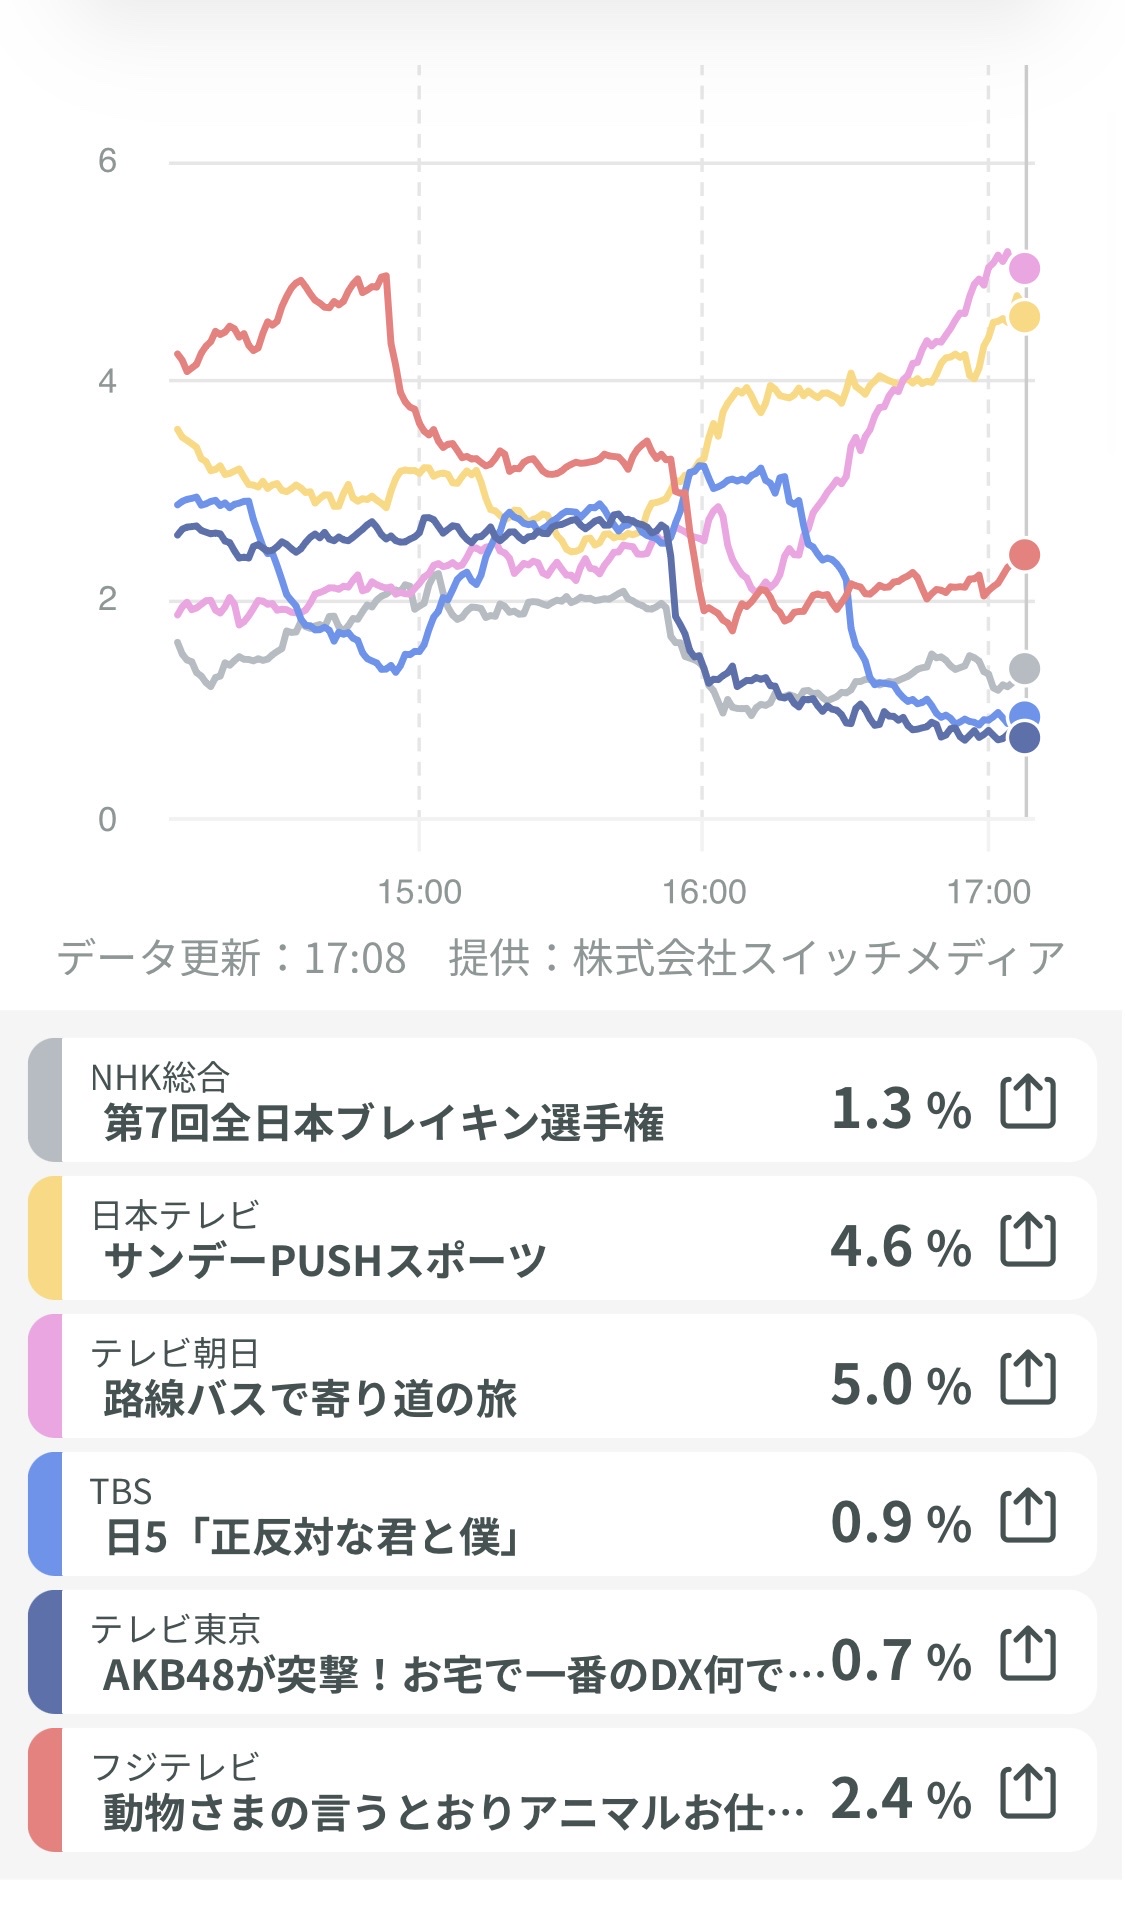Screen dimensions: 1125x1916
Task: Tap share icon for フジテレビ row
Action: (x=1028, y=1792)
